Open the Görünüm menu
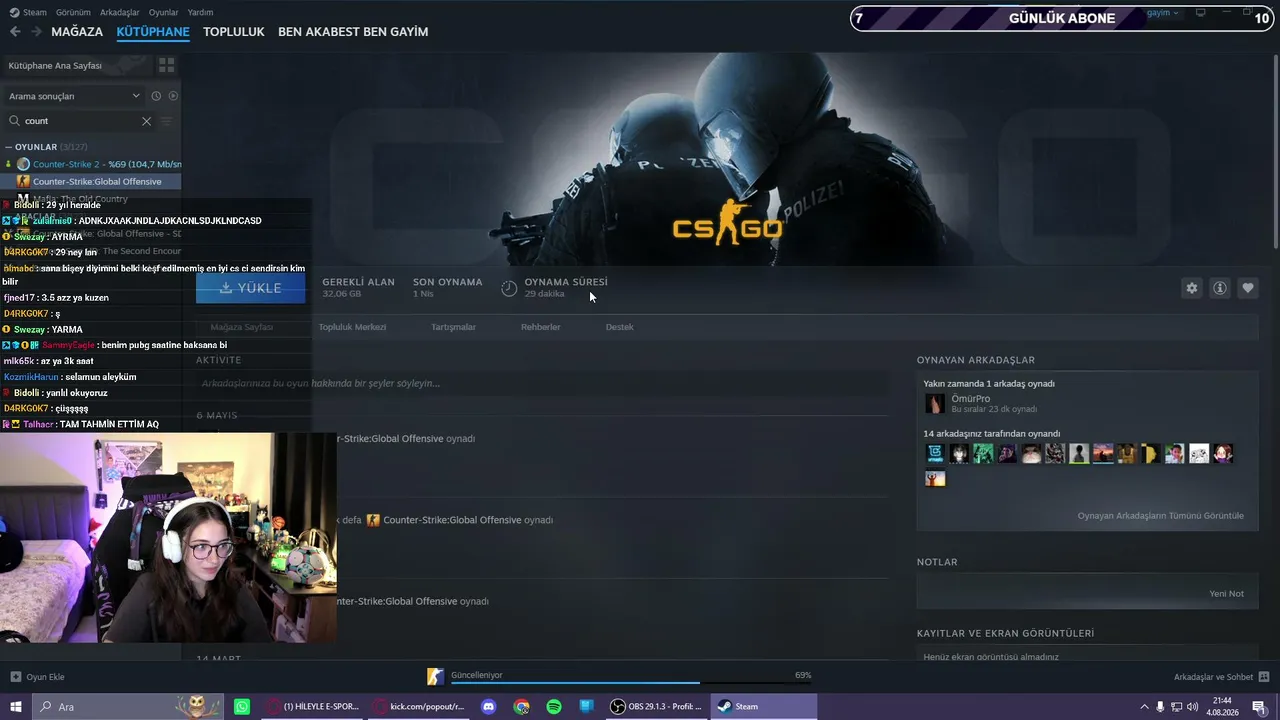This screenshot has width=1280, height=720. click(x=73, y=12)
